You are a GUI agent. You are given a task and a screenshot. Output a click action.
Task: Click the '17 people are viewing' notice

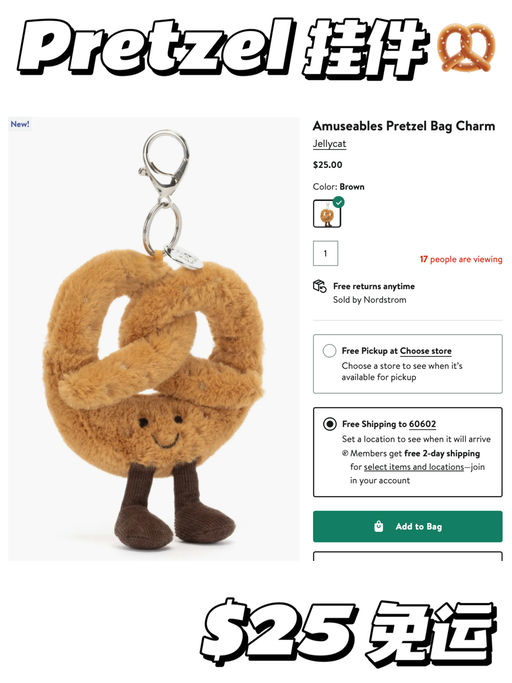[x=461, y=259]
